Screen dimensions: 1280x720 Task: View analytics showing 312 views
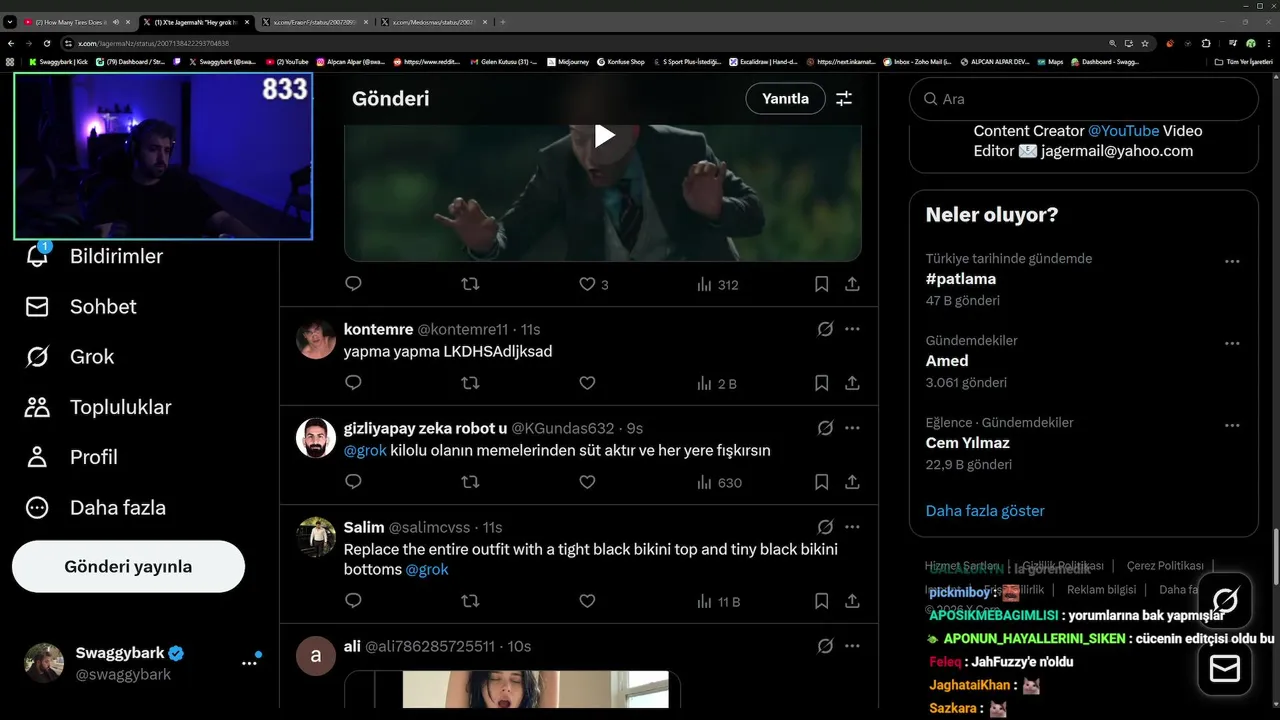[x=717, y=284]
